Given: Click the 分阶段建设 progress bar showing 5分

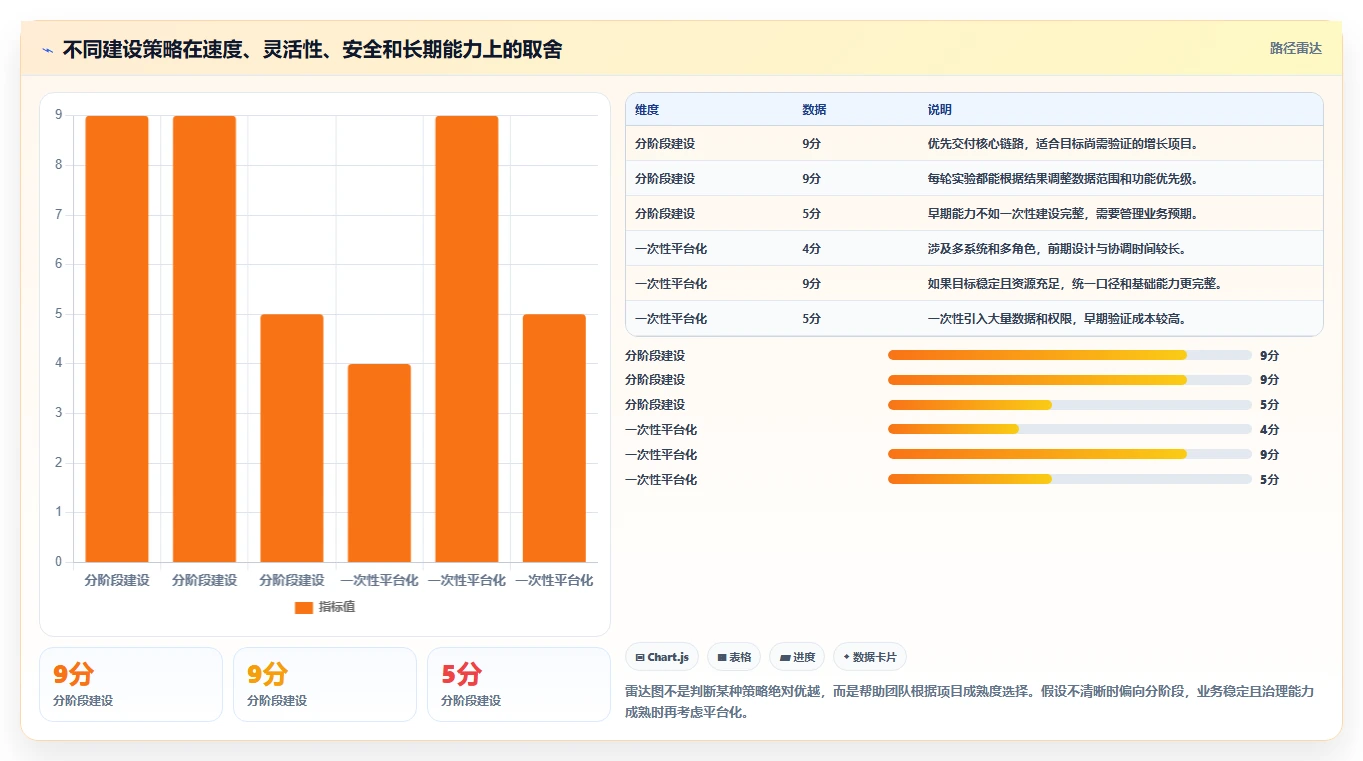Looking at the screenshot, I should pos(1070,404).
